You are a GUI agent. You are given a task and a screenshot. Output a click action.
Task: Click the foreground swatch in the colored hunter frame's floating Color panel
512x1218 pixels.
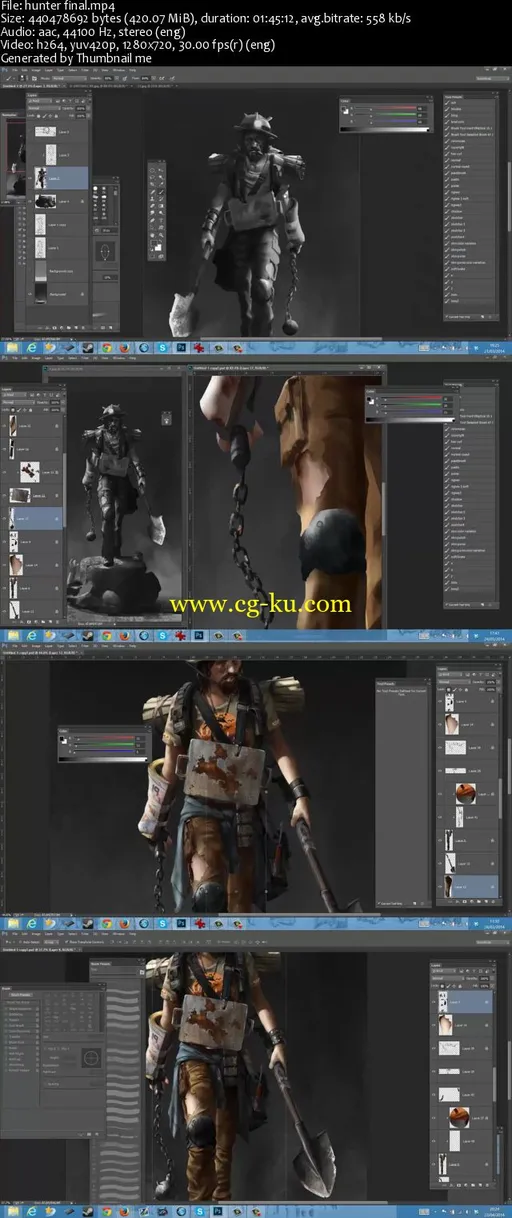point(61,738)
